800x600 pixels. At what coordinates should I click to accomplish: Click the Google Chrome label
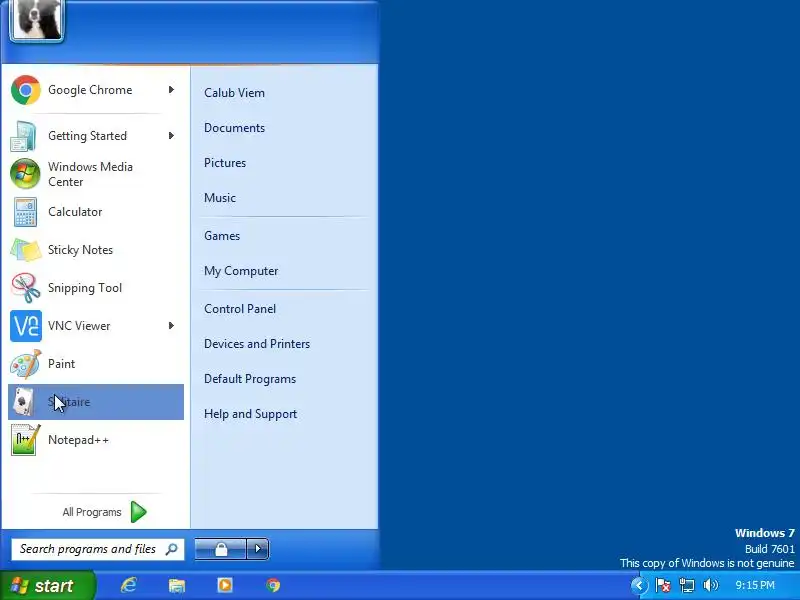(90, 90)
